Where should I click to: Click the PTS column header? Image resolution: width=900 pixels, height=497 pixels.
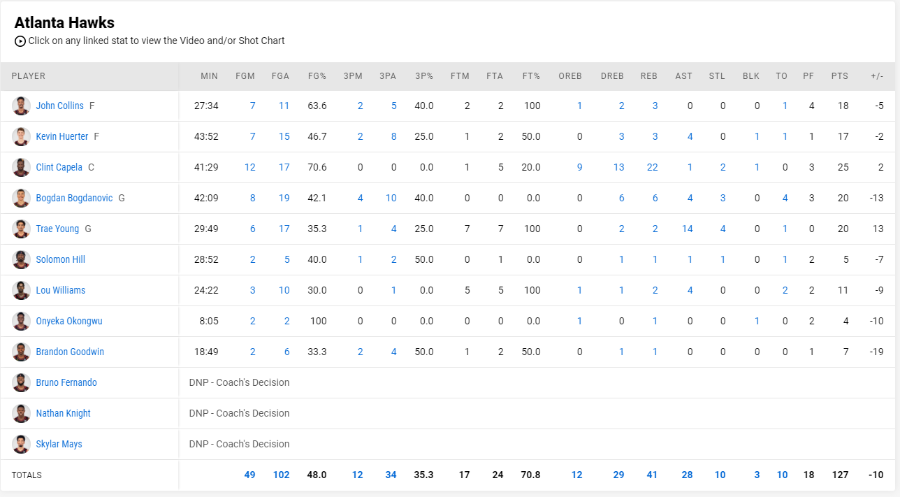pos(839,76)
